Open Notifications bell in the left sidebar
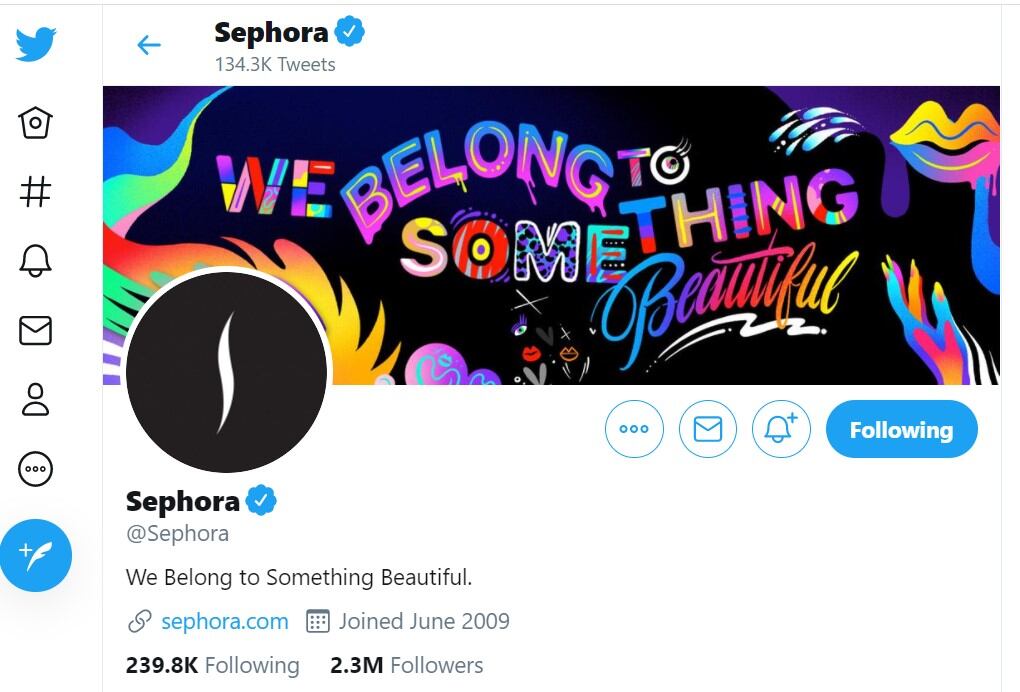The width and height of the screenshot is (1020, 692). coord(36,260)
